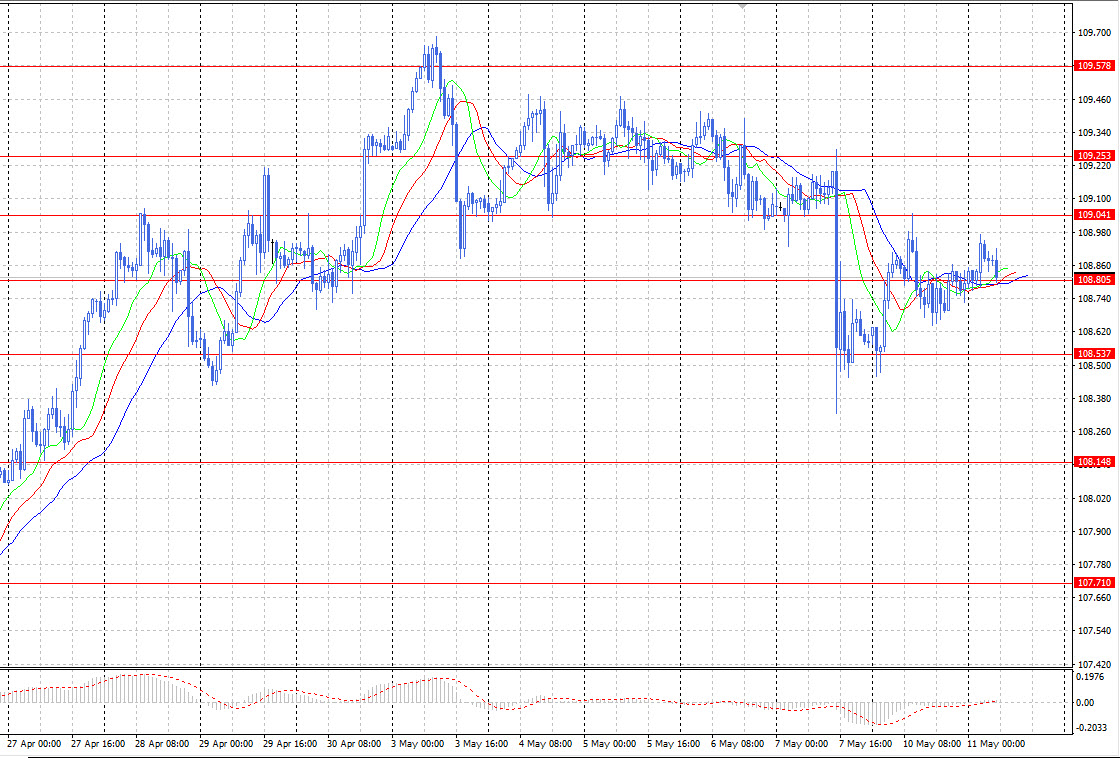
Task: Click the 109.700 price axis value
Action: tap(1094, 33)
